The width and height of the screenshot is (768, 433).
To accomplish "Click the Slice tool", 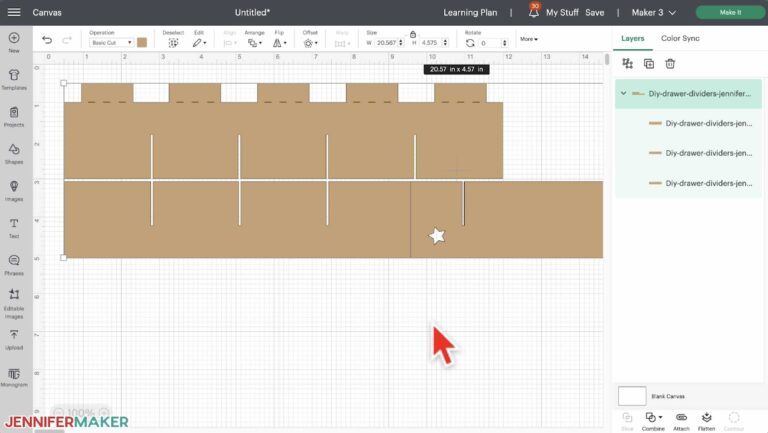I will [x=627, y=421].
